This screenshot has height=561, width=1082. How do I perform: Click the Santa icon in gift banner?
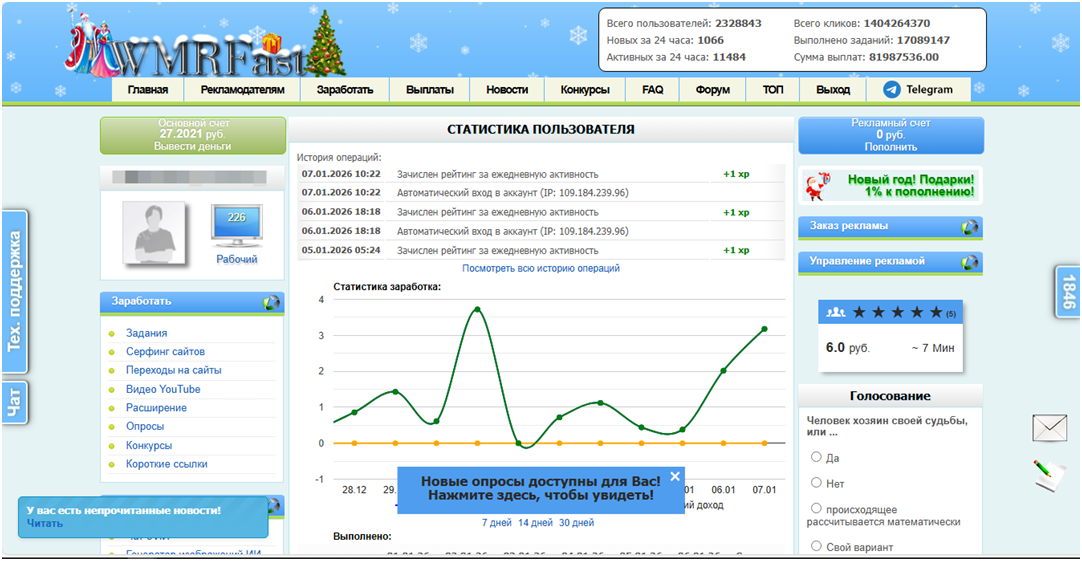tap(818, 186)
